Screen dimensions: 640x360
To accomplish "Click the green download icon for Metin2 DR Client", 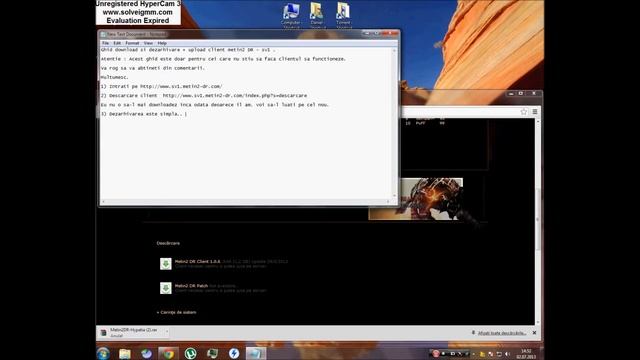I will [x=166, y=264].
